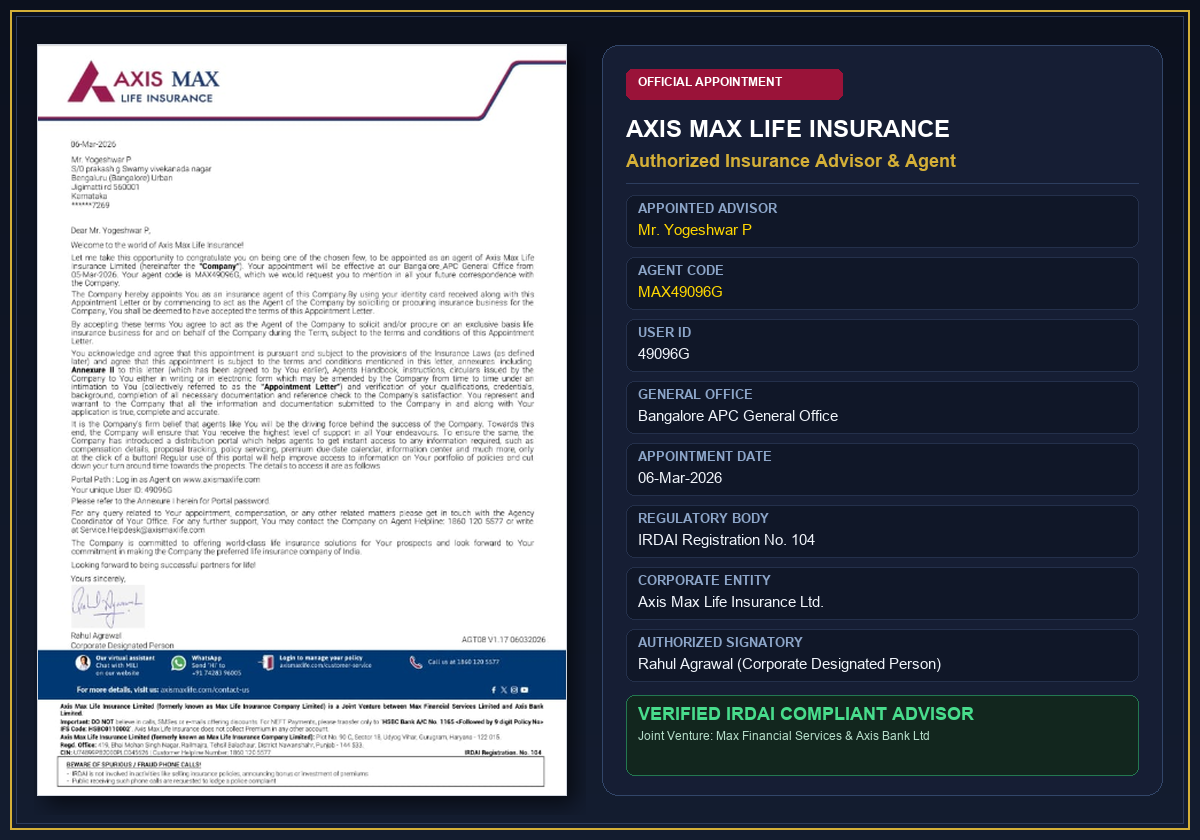The height and width of the screenshot is (840, 1200).
Task: Click the login door icon in footer
Action: coord(266,662)
